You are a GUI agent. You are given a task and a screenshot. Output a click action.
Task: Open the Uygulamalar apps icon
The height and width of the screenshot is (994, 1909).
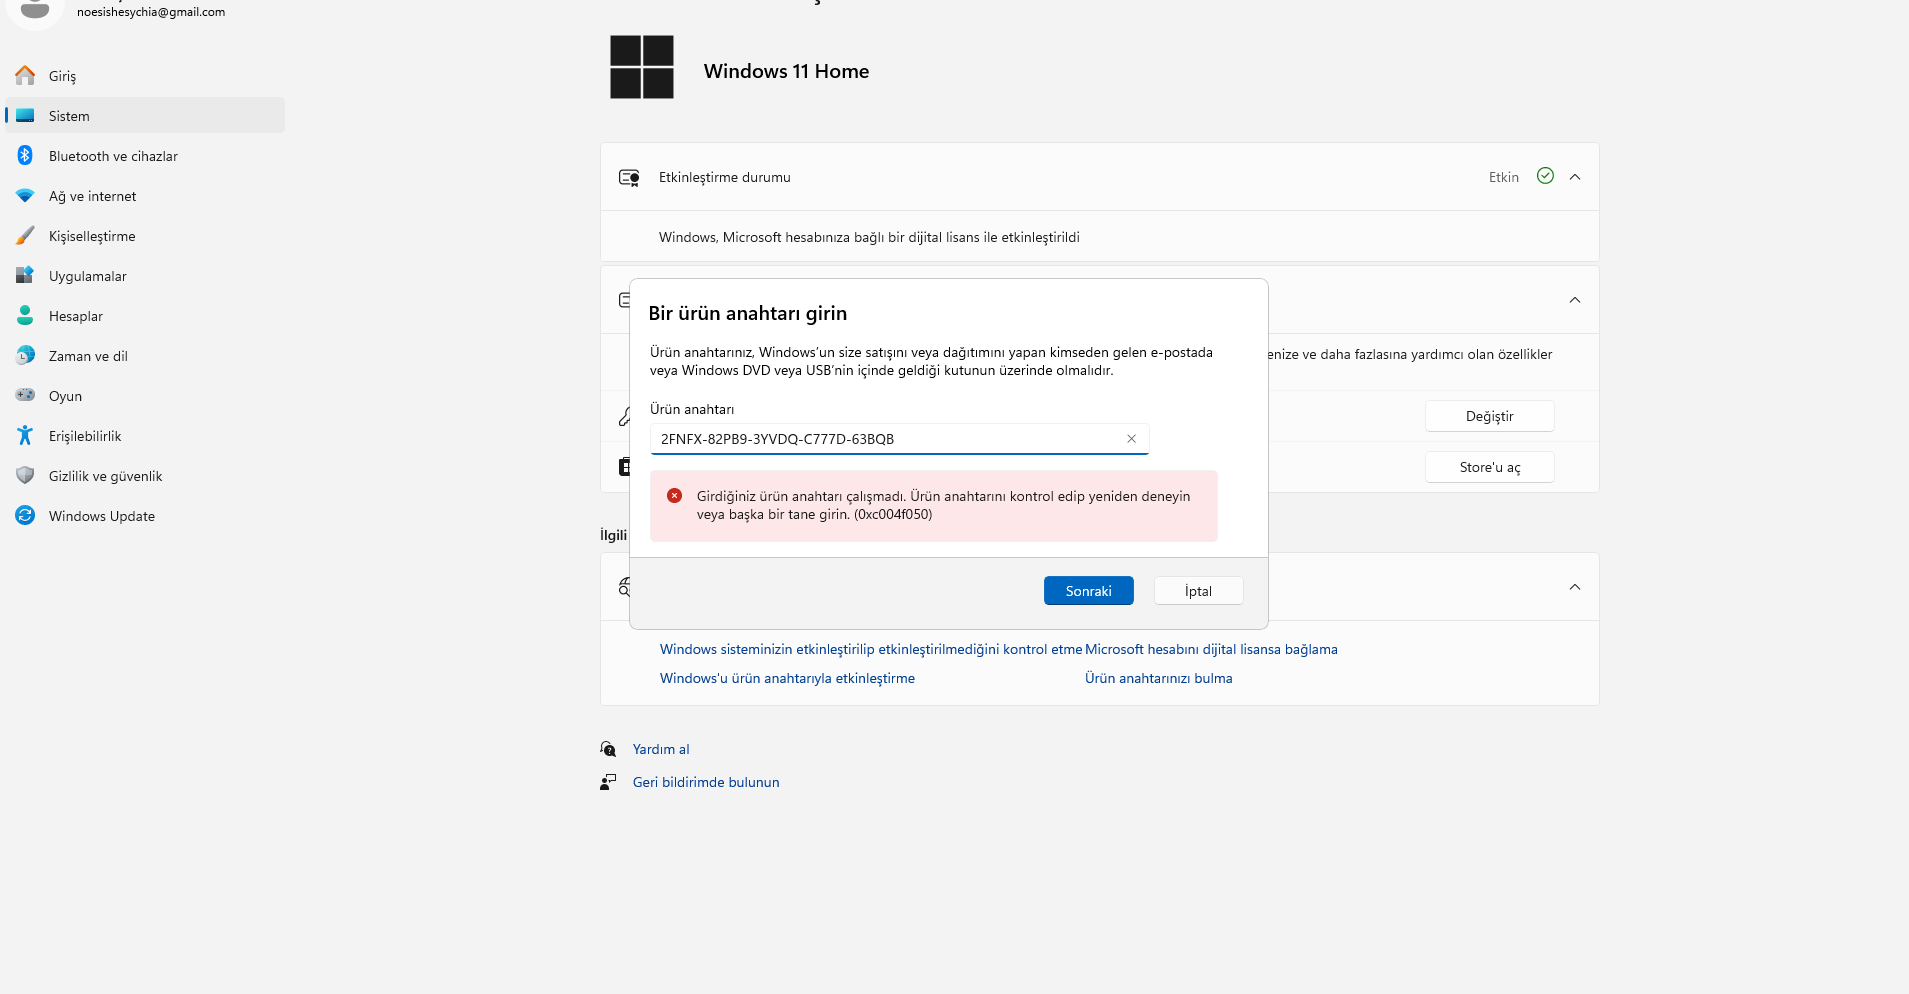(x=25, y=276)
